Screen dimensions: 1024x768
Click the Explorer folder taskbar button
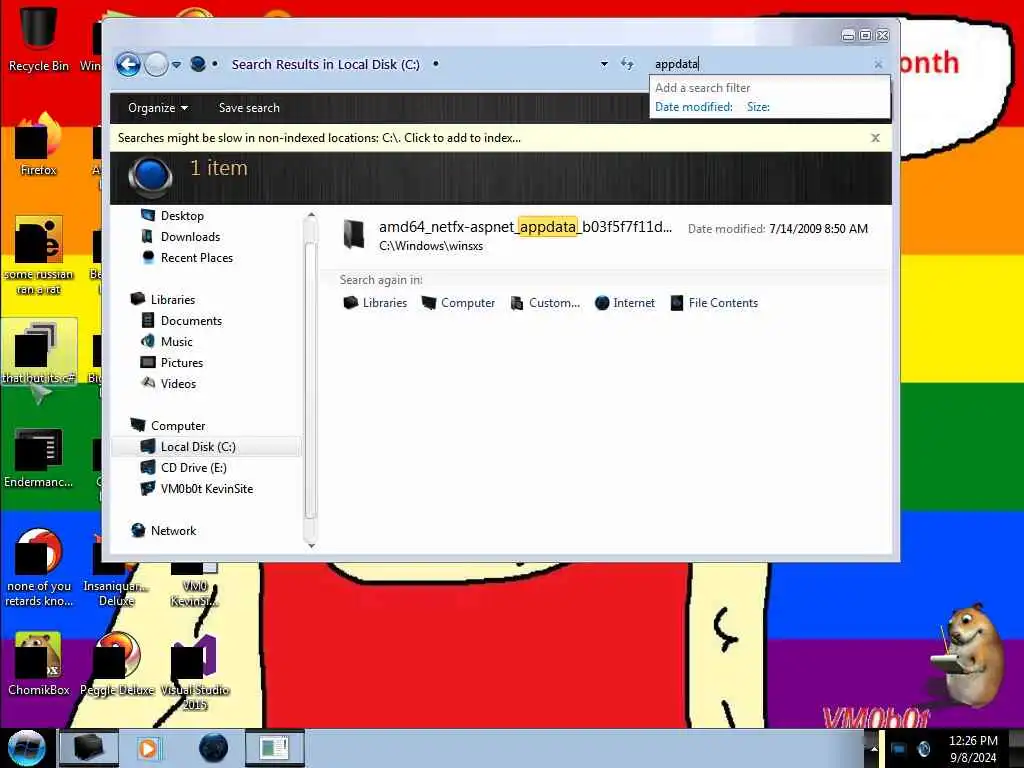(89, 748)
